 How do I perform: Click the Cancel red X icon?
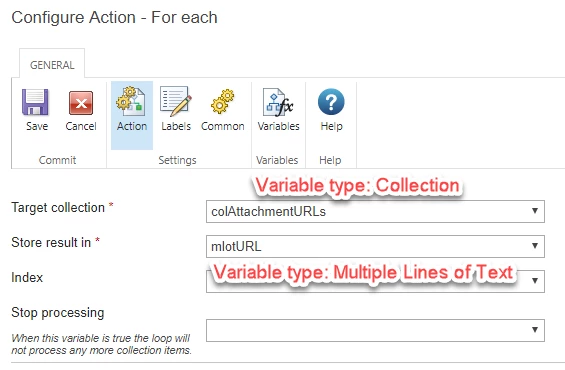tap(81, 103)
